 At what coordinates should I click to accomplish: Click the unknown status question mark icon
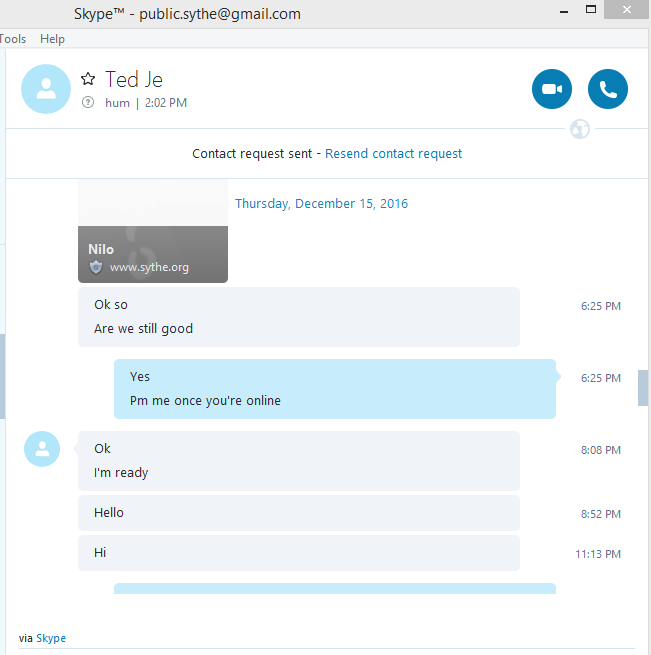tap(88, 102)
